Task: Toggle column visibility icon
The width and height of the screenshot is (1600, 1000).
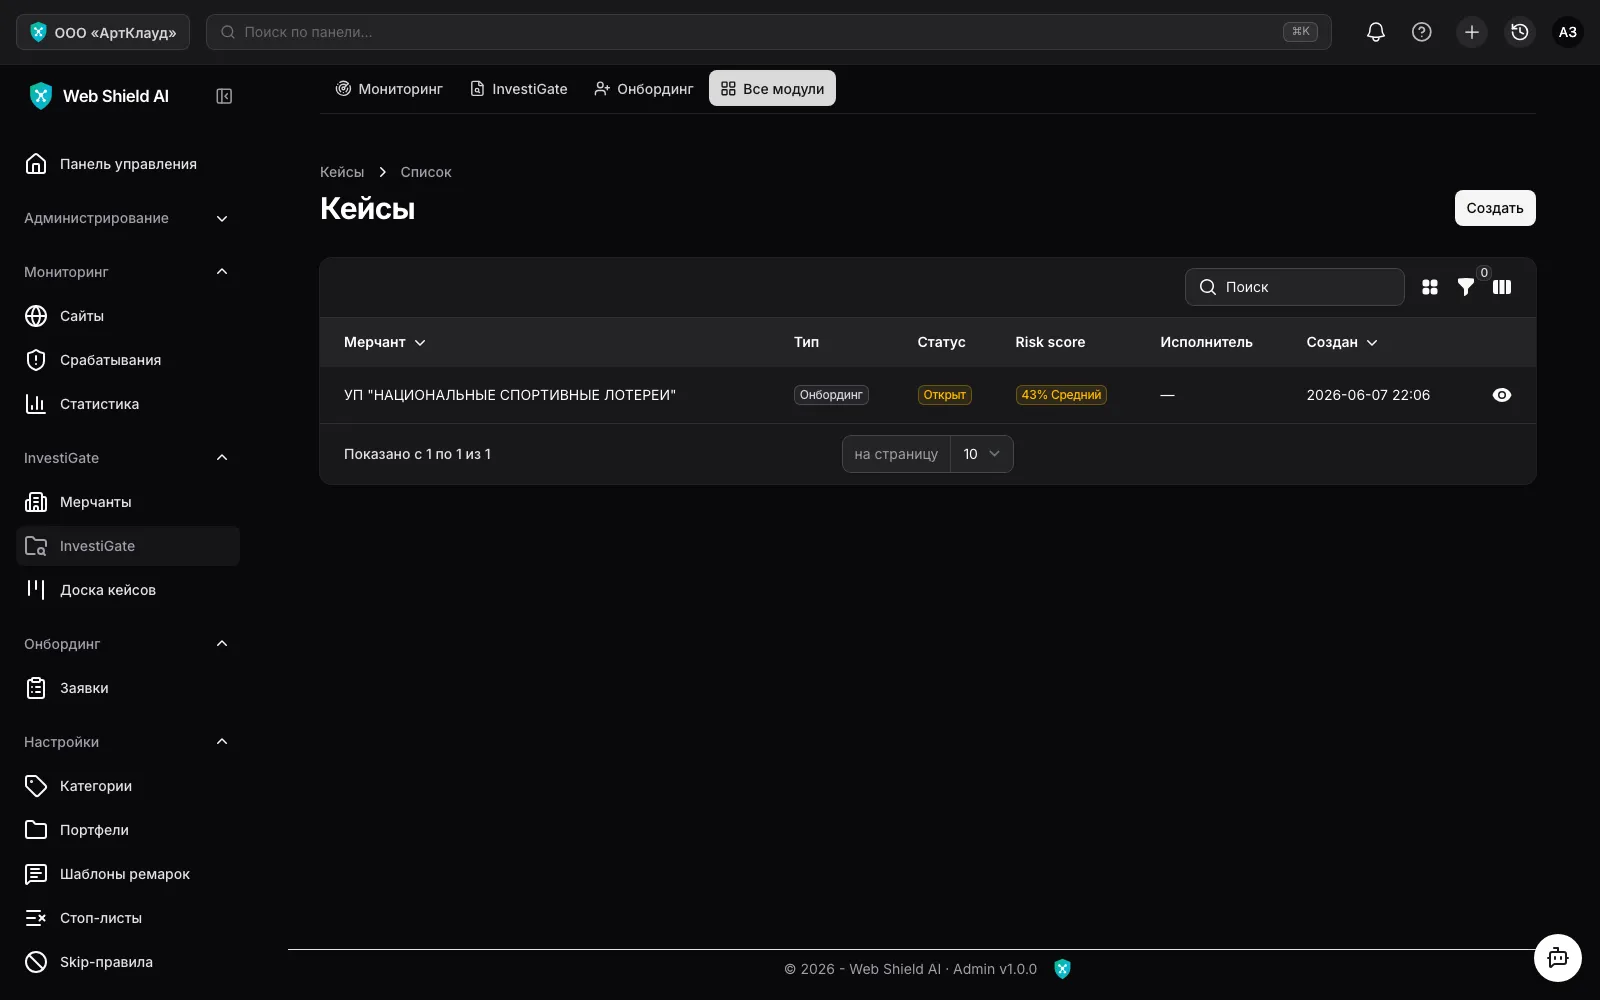Action: 1501,287
